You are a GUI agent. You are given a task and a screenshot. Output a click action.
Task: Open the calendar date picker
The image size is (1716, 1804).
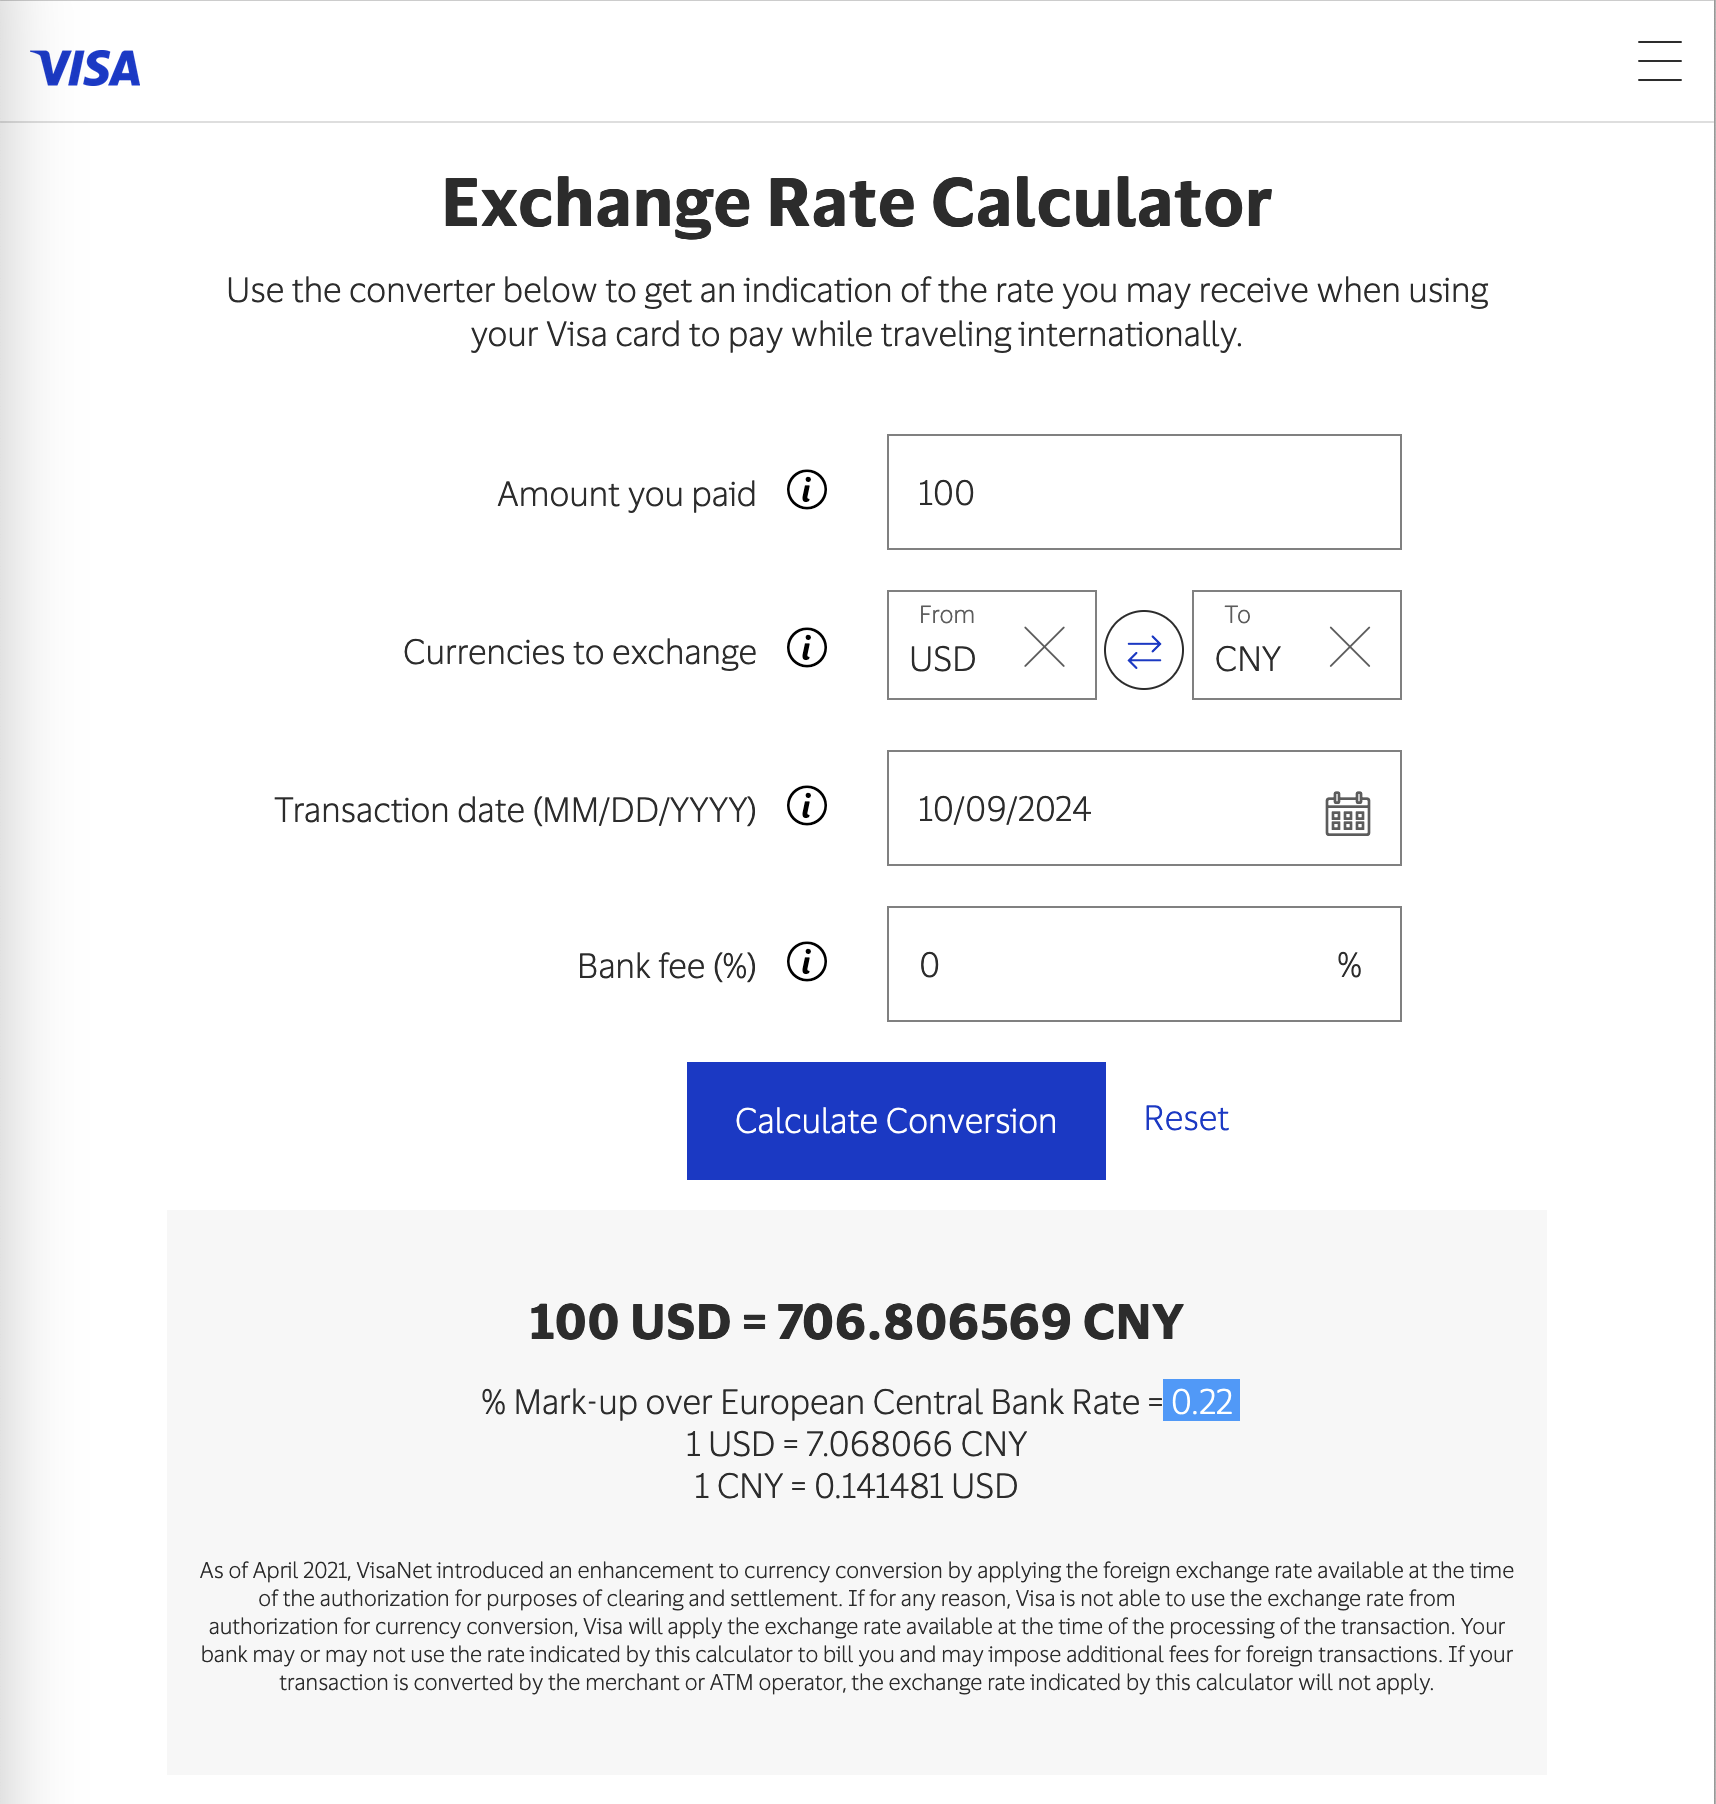coord(1347,814)
